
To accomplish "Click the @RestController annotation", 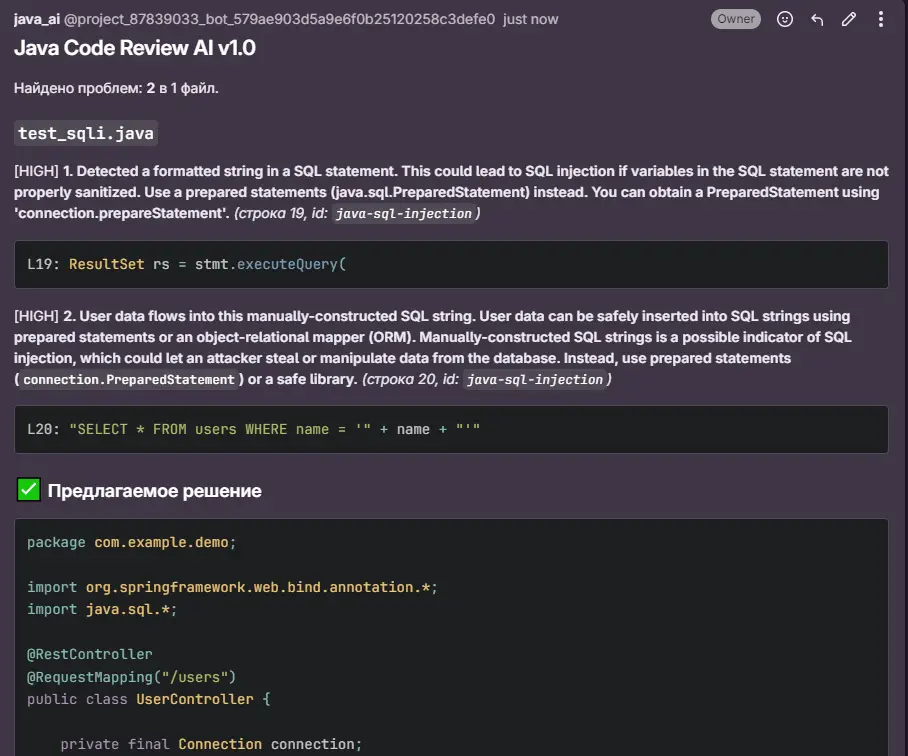I will click(90, 654).
